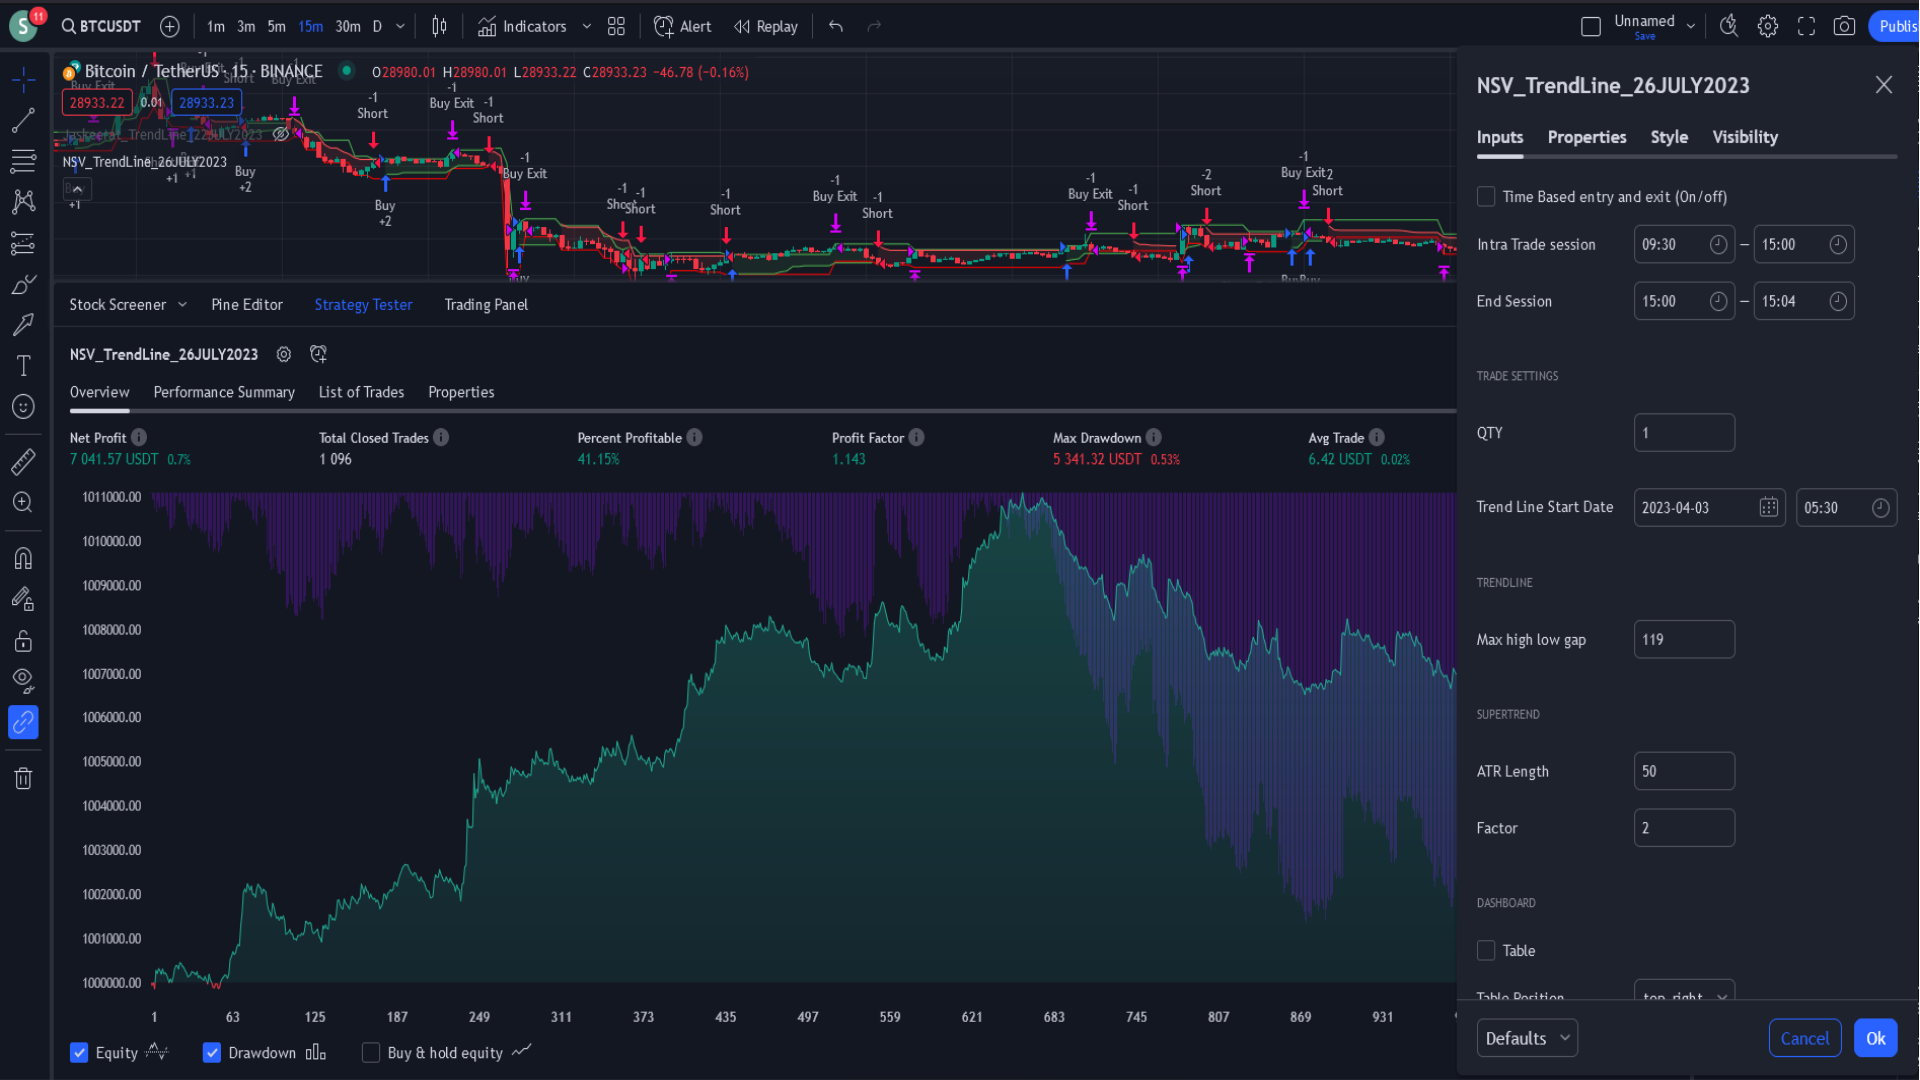Redo the last chart action
1920x1080 pixels.
click(874, 27)
